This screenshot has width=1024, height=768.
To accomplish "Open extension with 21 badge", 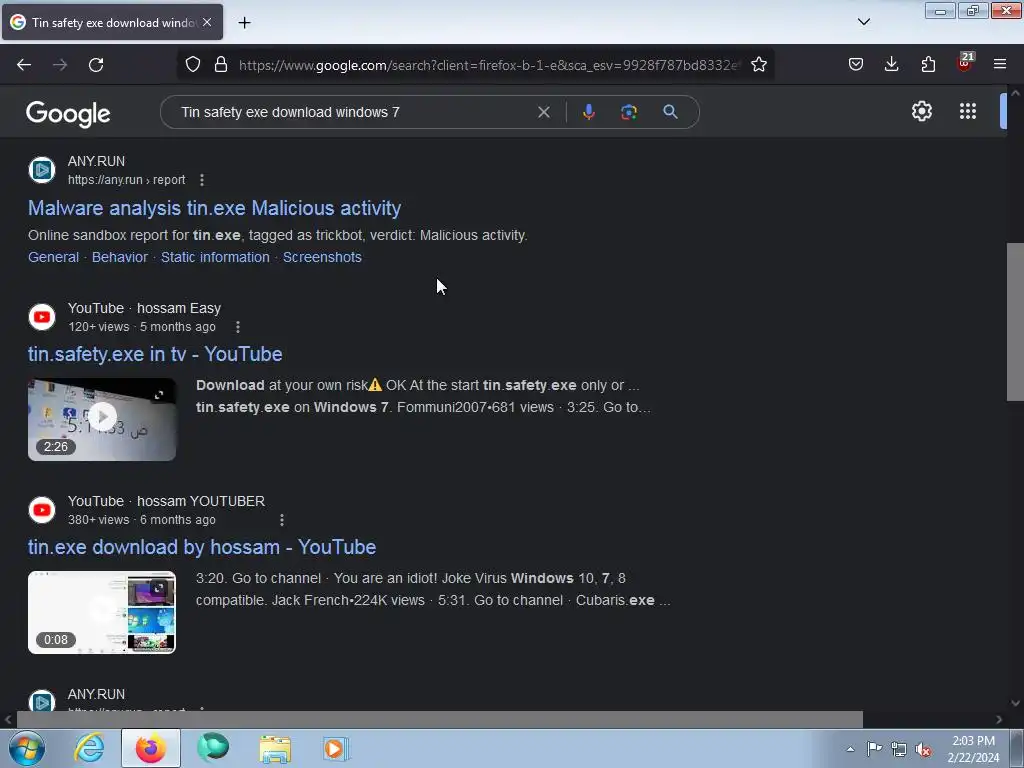I will (x=965, y=63).
